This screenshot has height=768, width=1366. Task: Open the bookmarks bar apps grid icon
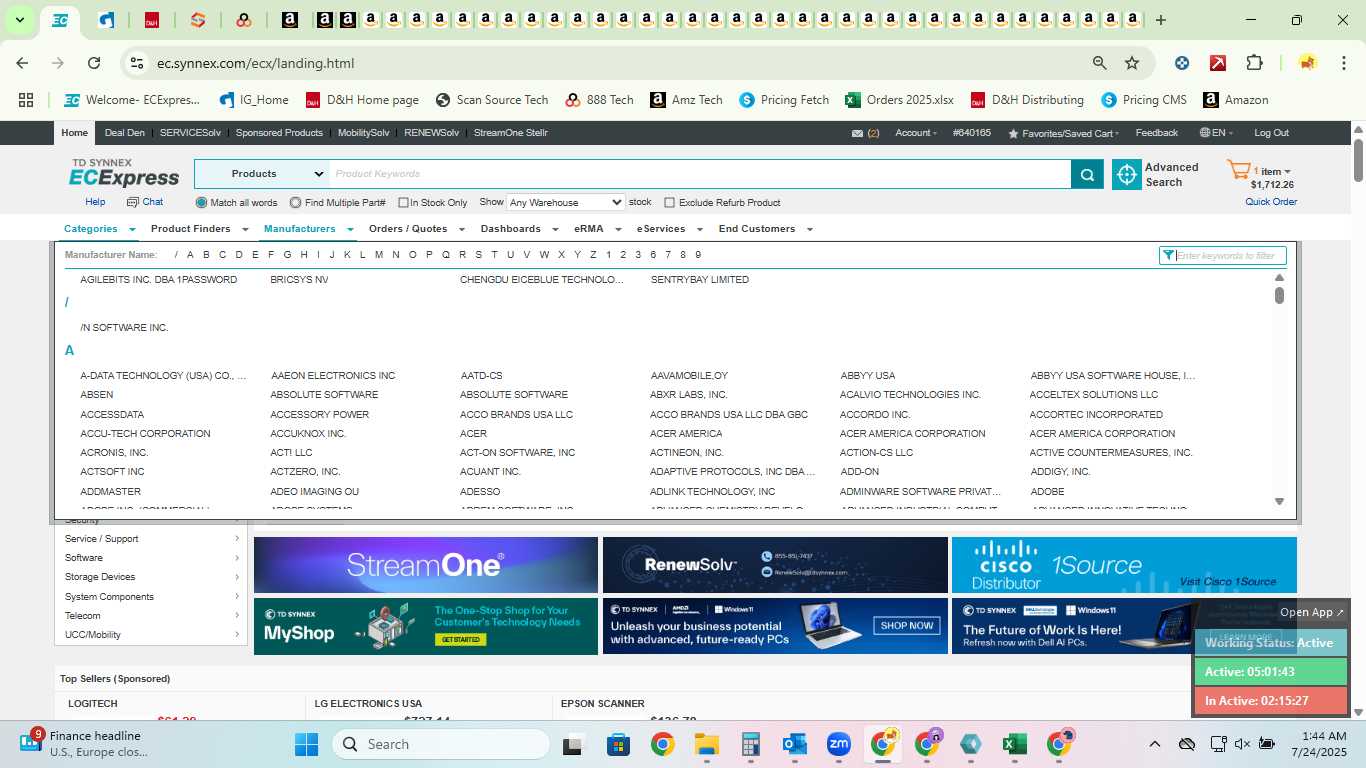point(26,100)
